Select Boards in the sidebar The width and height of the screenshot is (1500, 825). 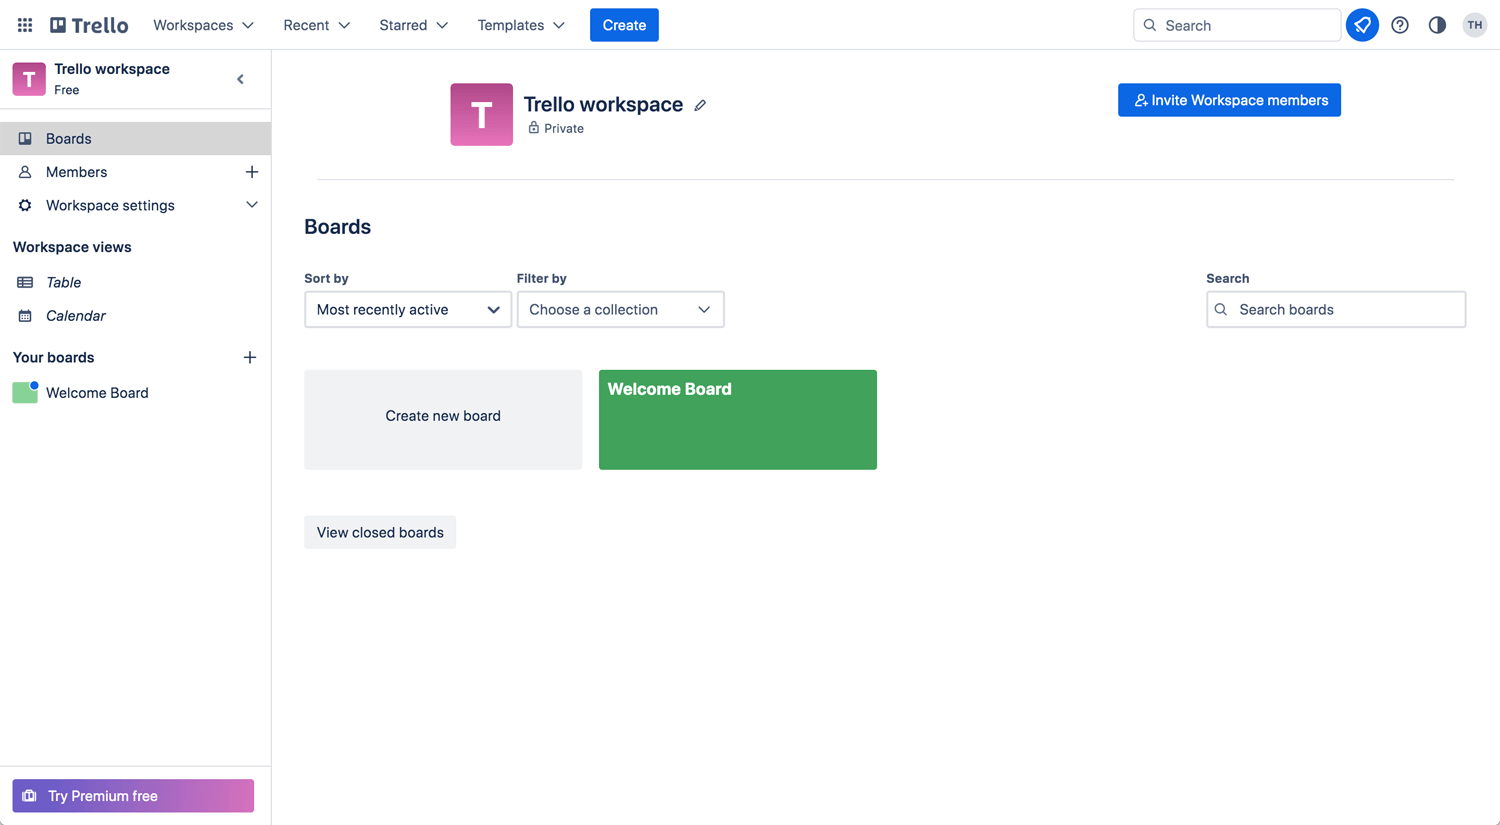(x=135, y=138)
